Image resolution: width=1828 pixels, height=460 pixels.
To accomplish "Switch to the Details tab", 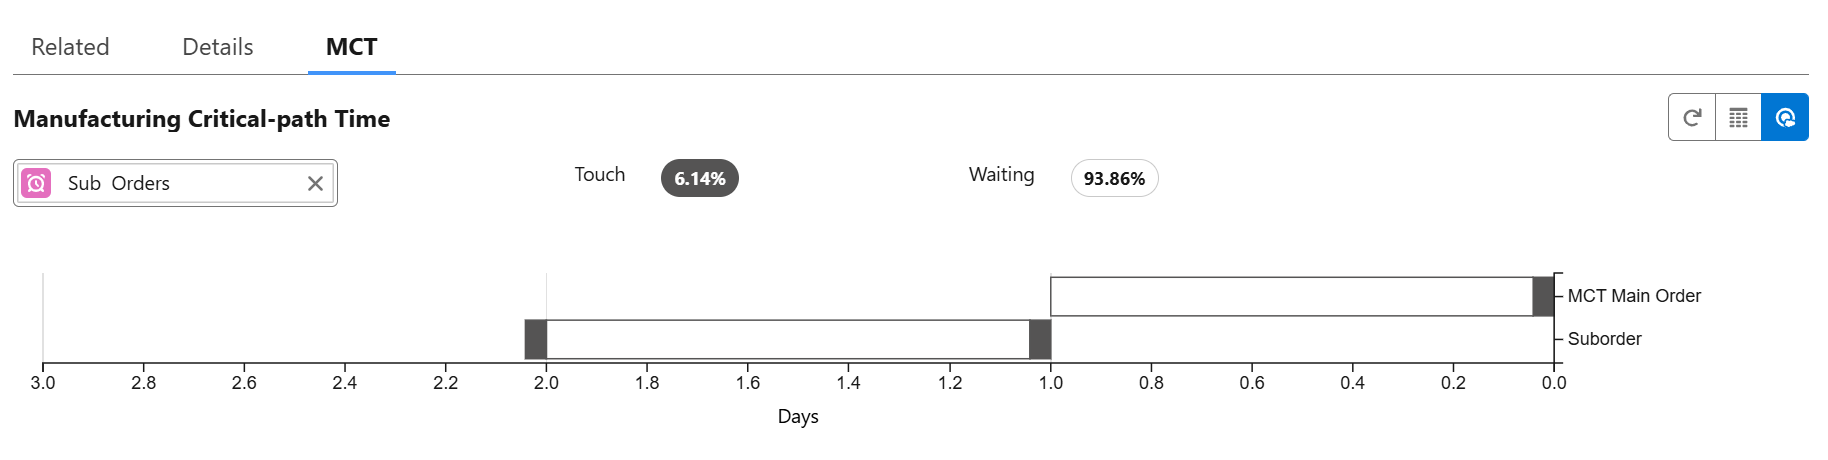I will coord(218,47).
